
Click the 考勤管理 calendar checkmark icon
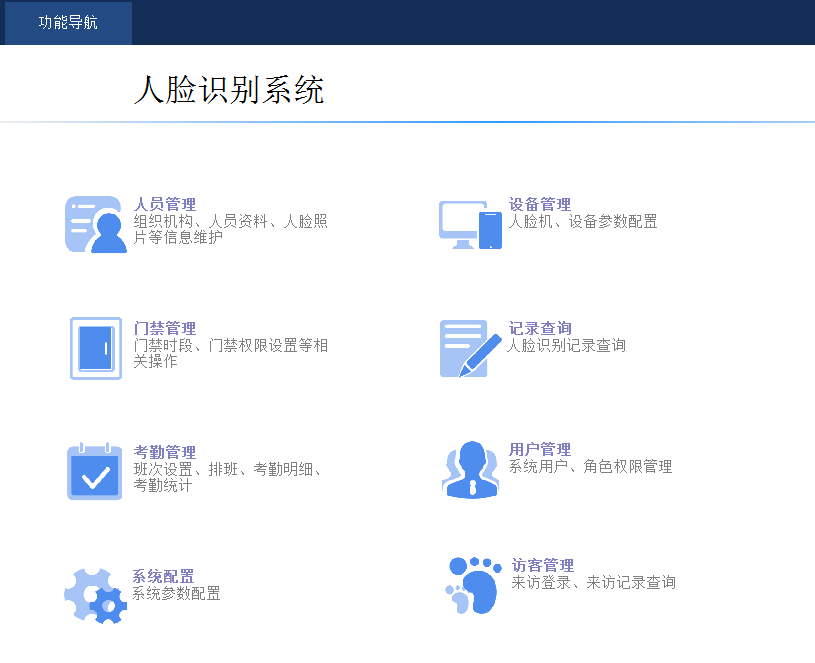tap(95, 472)
